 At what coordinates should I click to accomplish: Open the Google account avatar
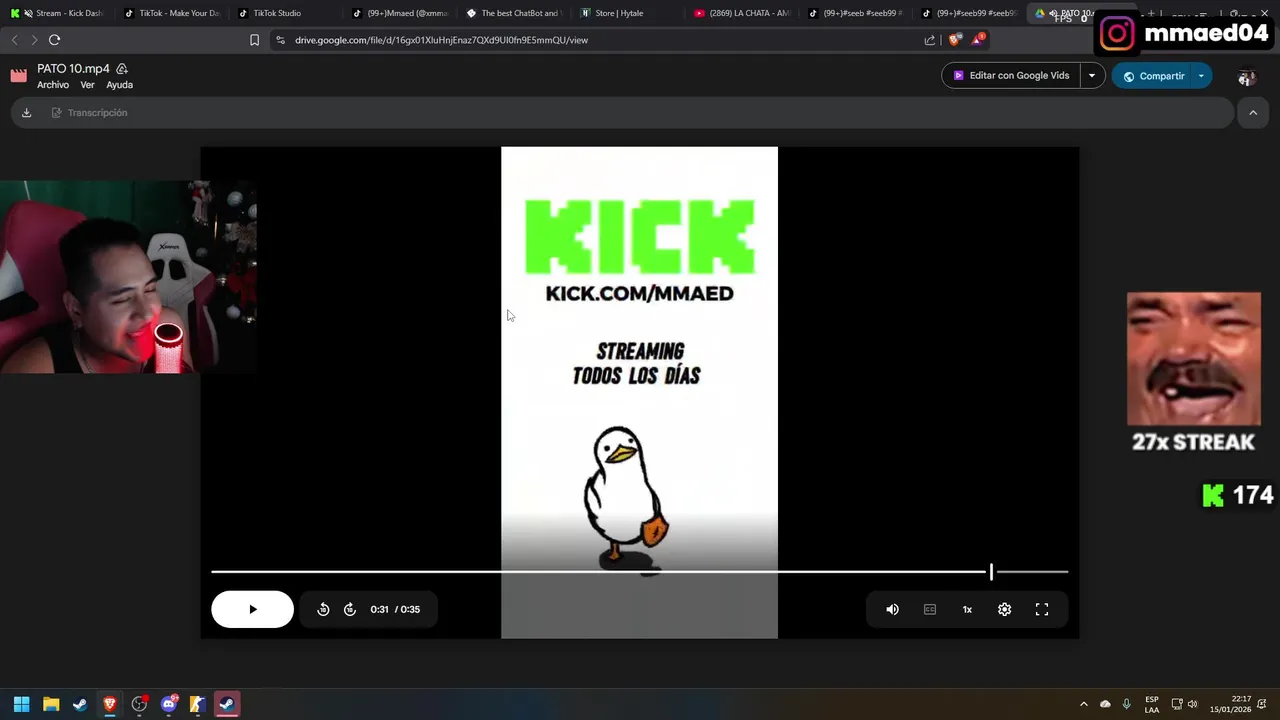coord(1246,77)
